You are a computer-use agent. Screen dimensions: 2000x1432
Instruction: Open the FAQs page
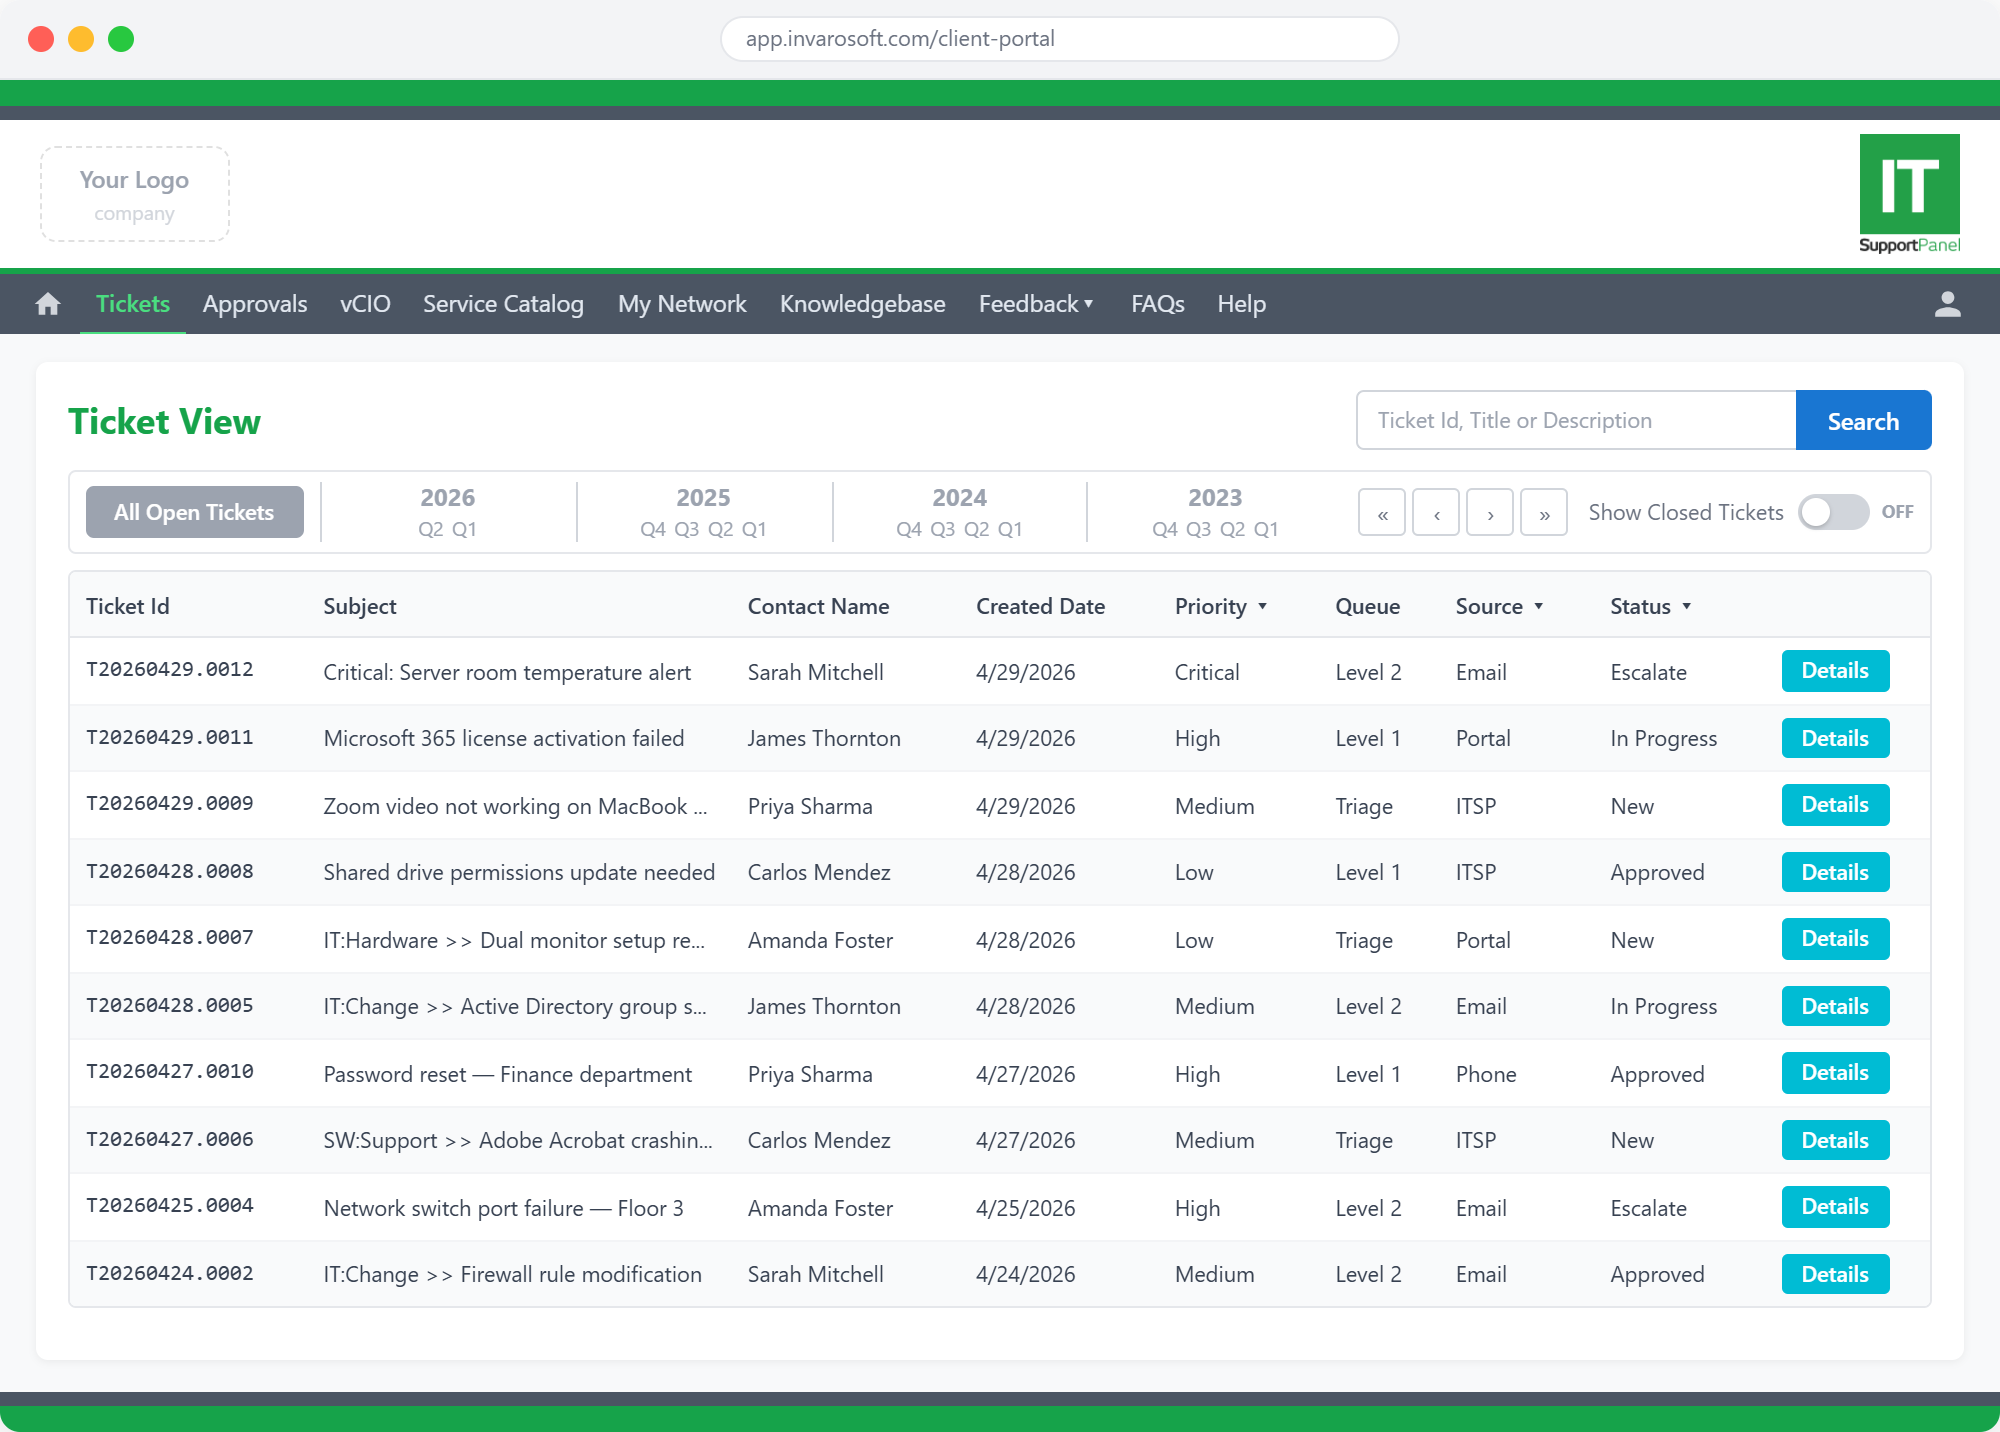1158,304
